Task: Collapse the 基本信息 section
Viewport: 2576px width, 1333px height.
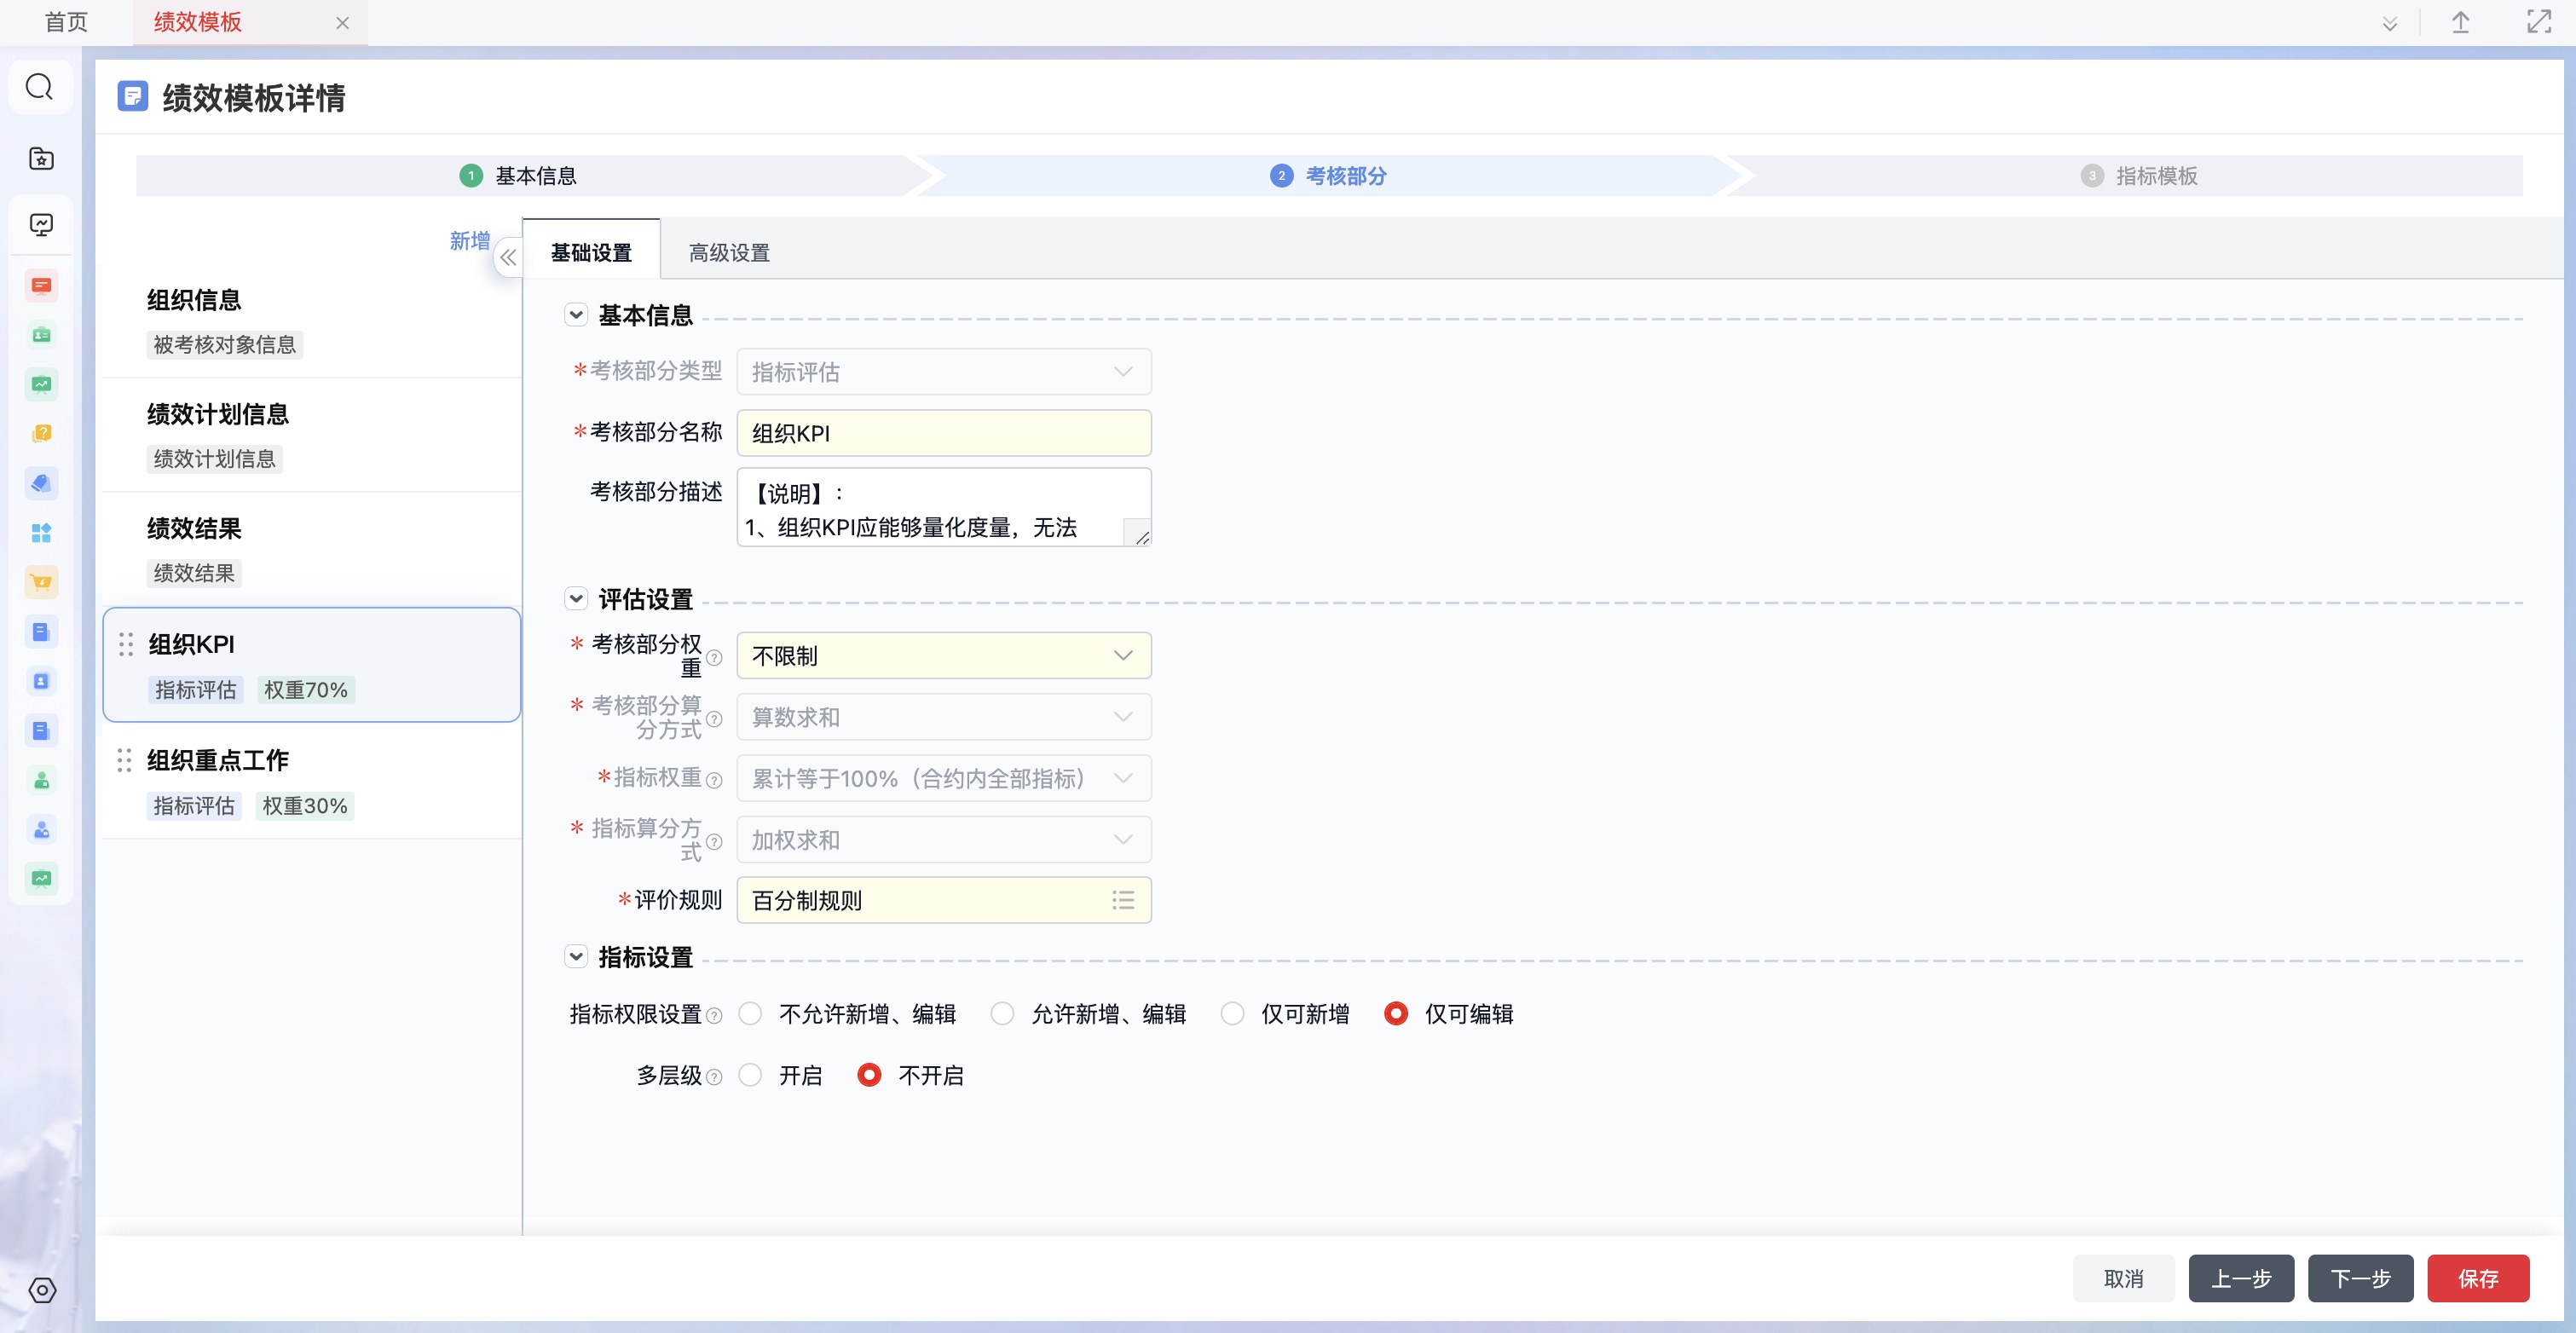Action: tap(576, 315)
